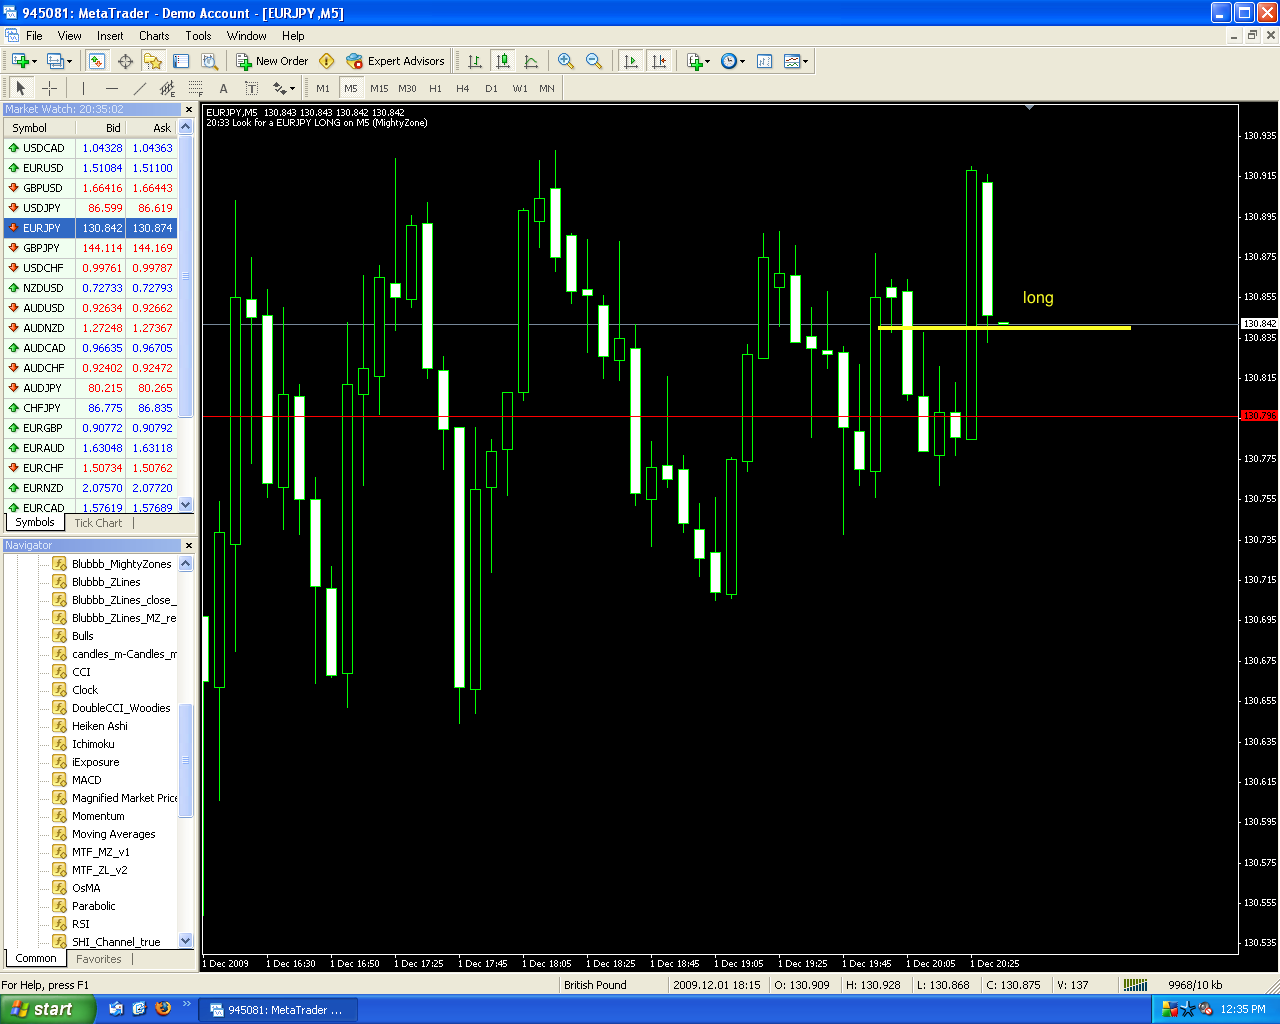Select the Cursor arrow tool

pyautogui.click(x=21, y=88)
